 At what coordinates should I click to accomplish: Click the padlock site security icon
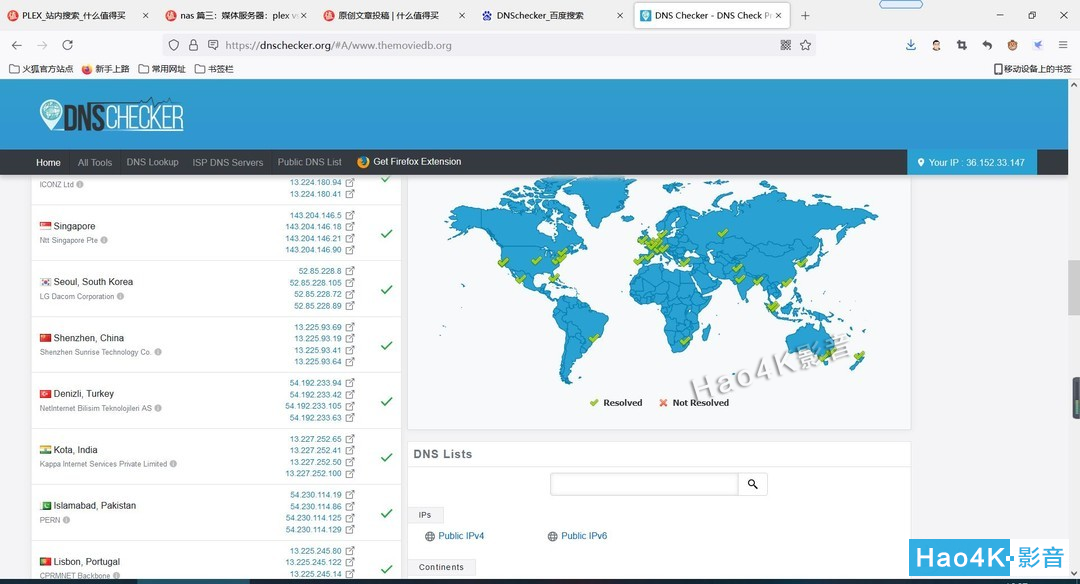pyautogui.click(x=194, y=45)
